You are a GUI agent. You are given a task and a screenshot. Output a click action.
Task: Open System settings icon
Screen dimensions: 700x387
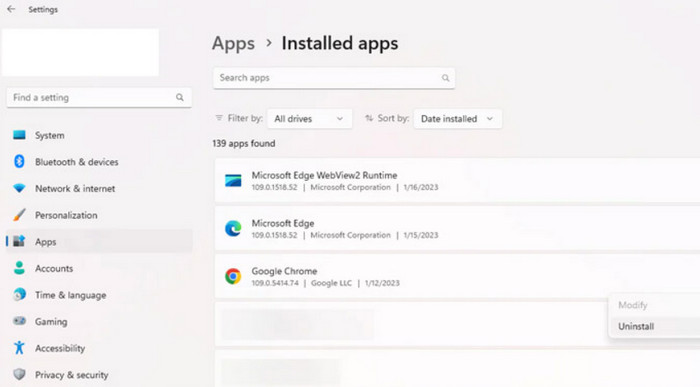(19, 135)
